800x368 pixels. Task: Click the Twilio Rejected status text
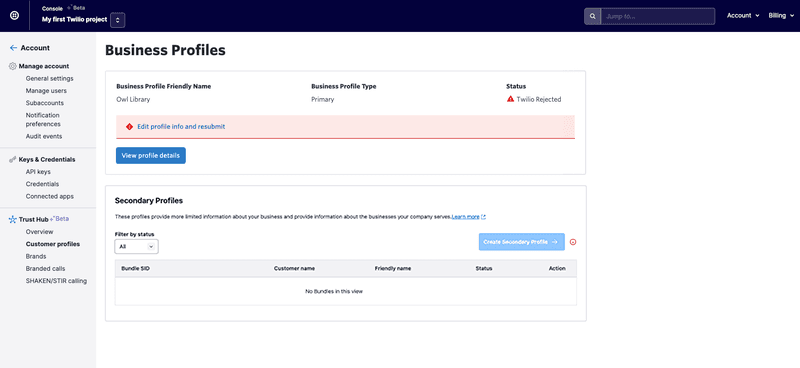539,100
